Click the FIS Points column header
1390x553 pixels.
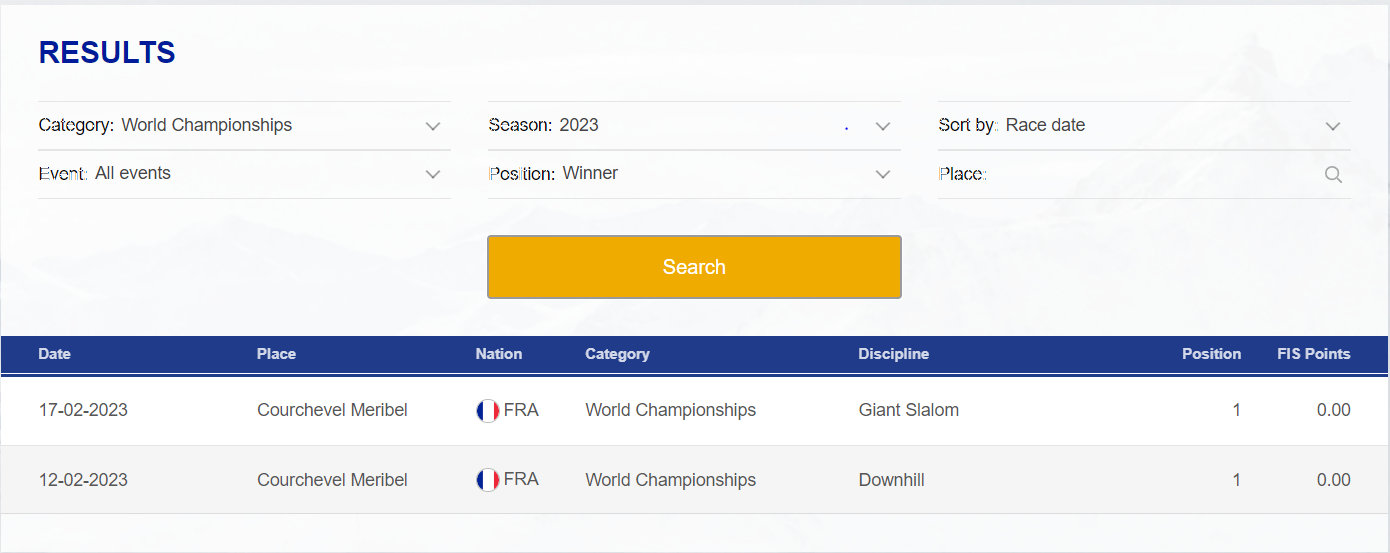pos(1314,354)
